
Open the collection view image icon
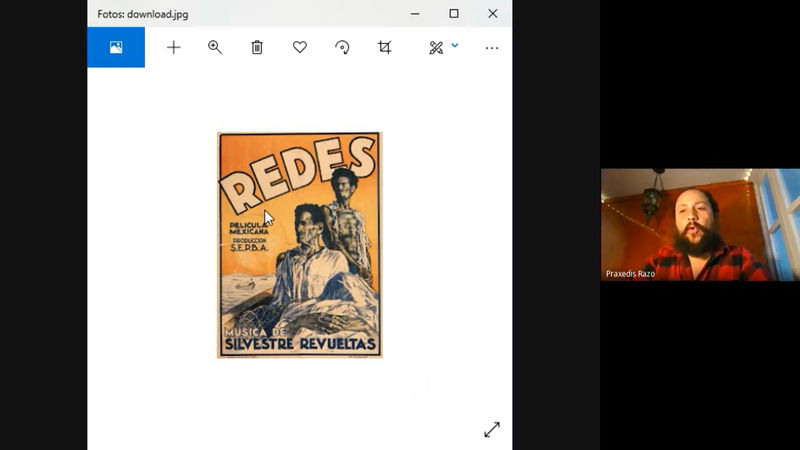point(116,47)
